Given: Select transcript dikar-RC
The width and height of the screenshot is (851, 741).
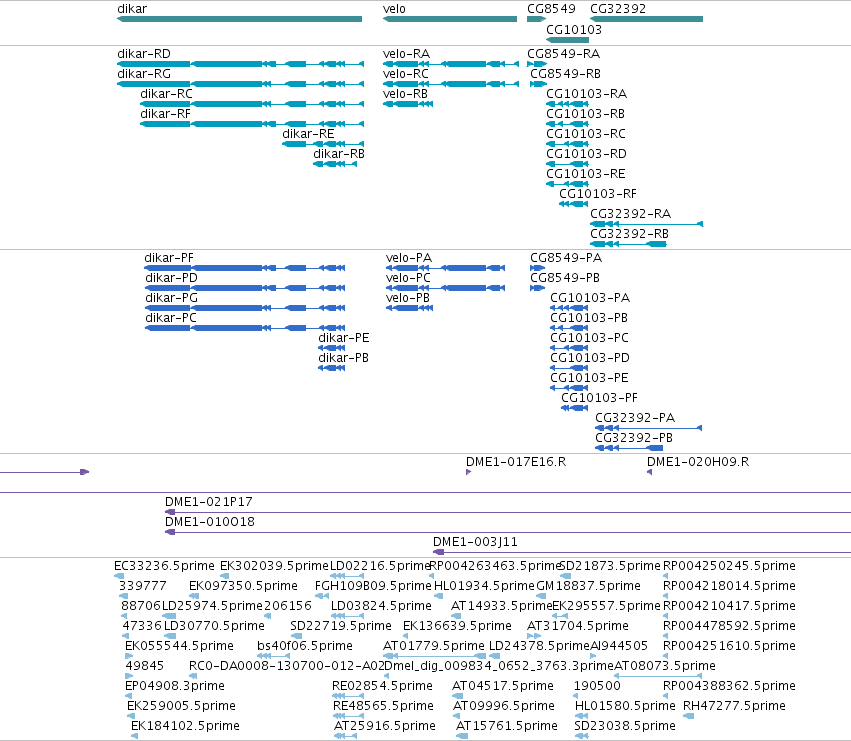Looking at the screenshot, I should (252, 104).
